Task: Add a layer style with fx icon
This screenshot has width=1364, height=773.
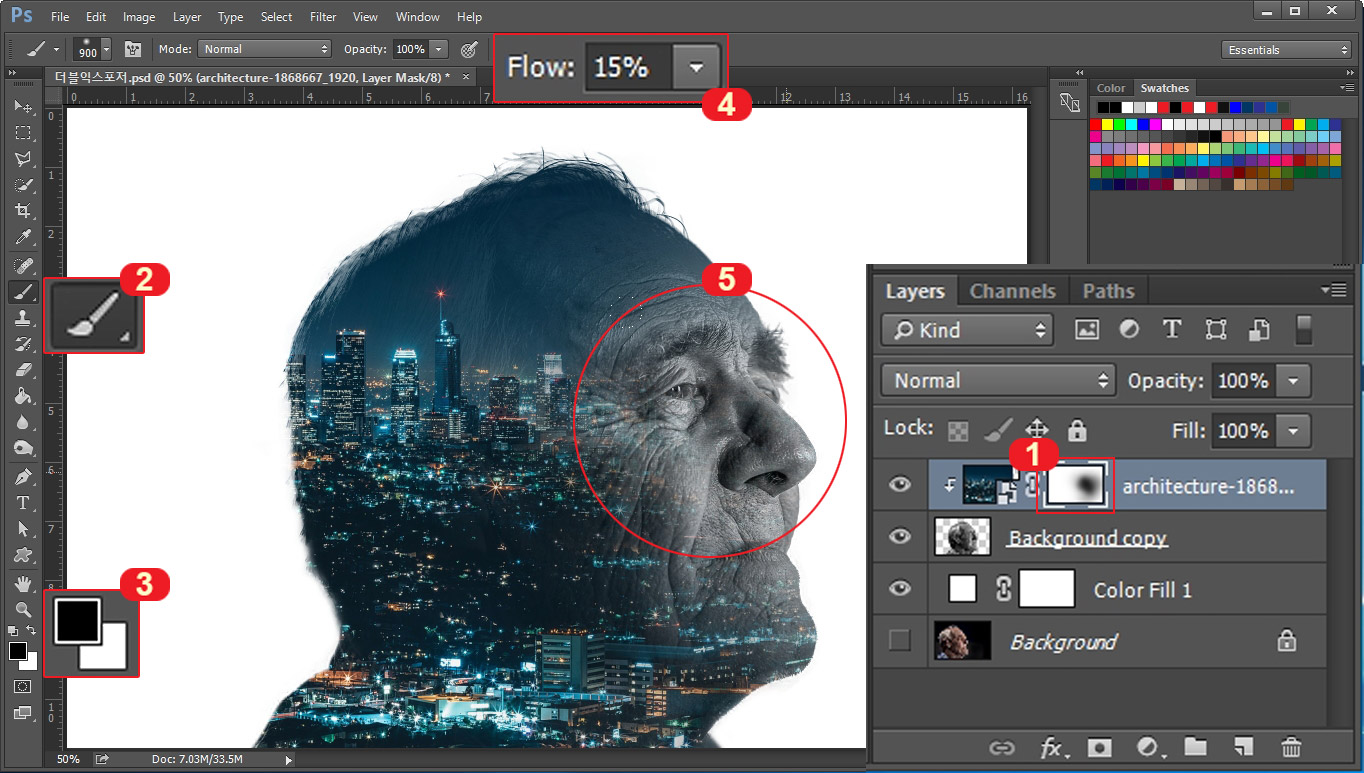Action: pos(1052,747)
